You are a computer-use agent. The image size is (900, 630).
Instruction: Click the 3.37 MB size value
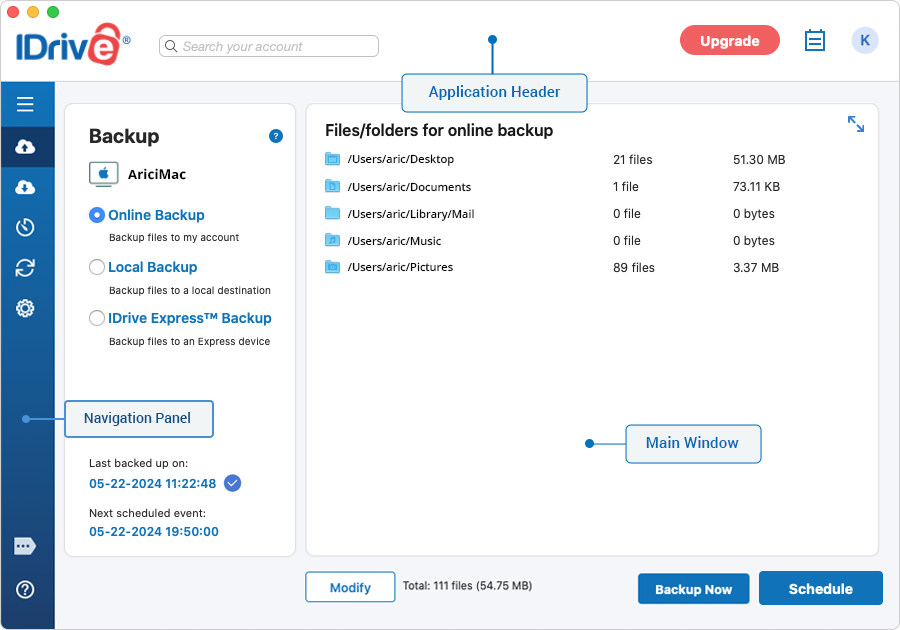[x=755, y=267]
